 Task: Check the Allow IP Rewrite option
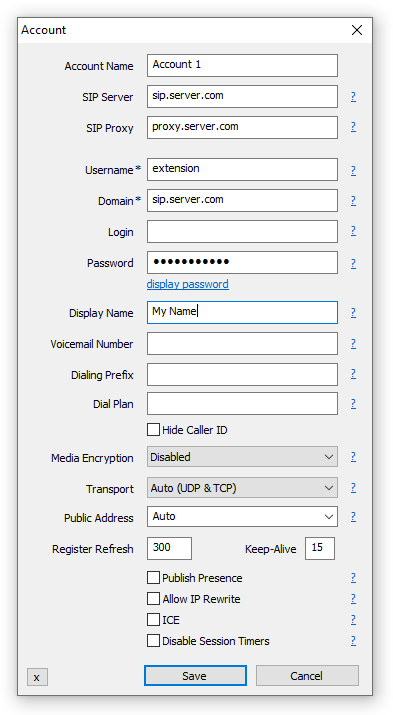(154, 599)
